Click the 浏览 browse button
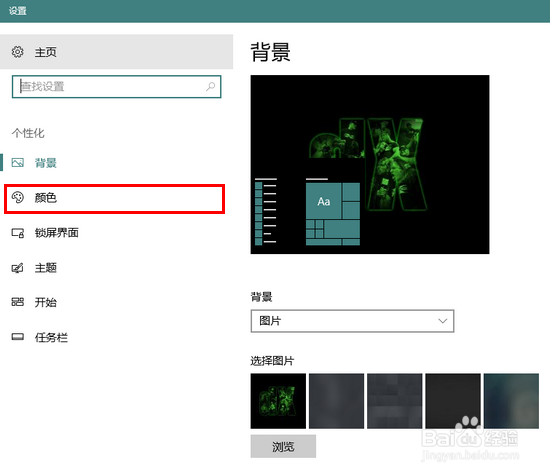This screenshot has height=474, width=550. point(283,446)
